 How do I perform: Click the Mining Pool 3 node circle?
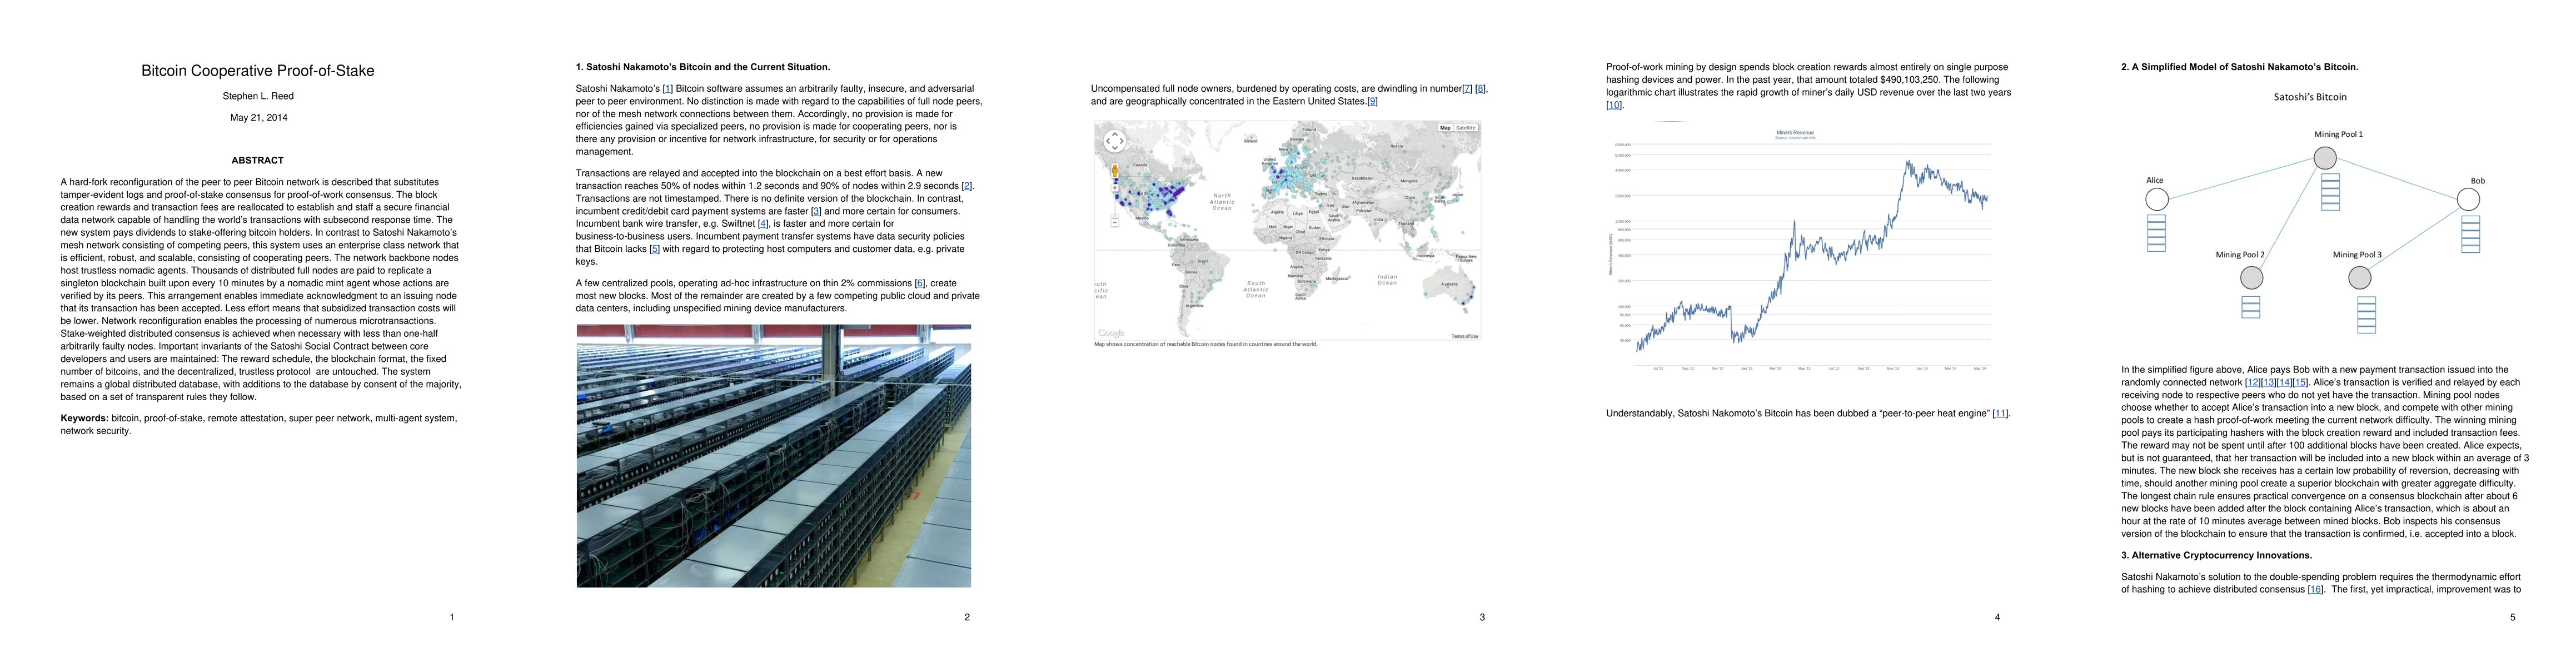(2359, 277)
